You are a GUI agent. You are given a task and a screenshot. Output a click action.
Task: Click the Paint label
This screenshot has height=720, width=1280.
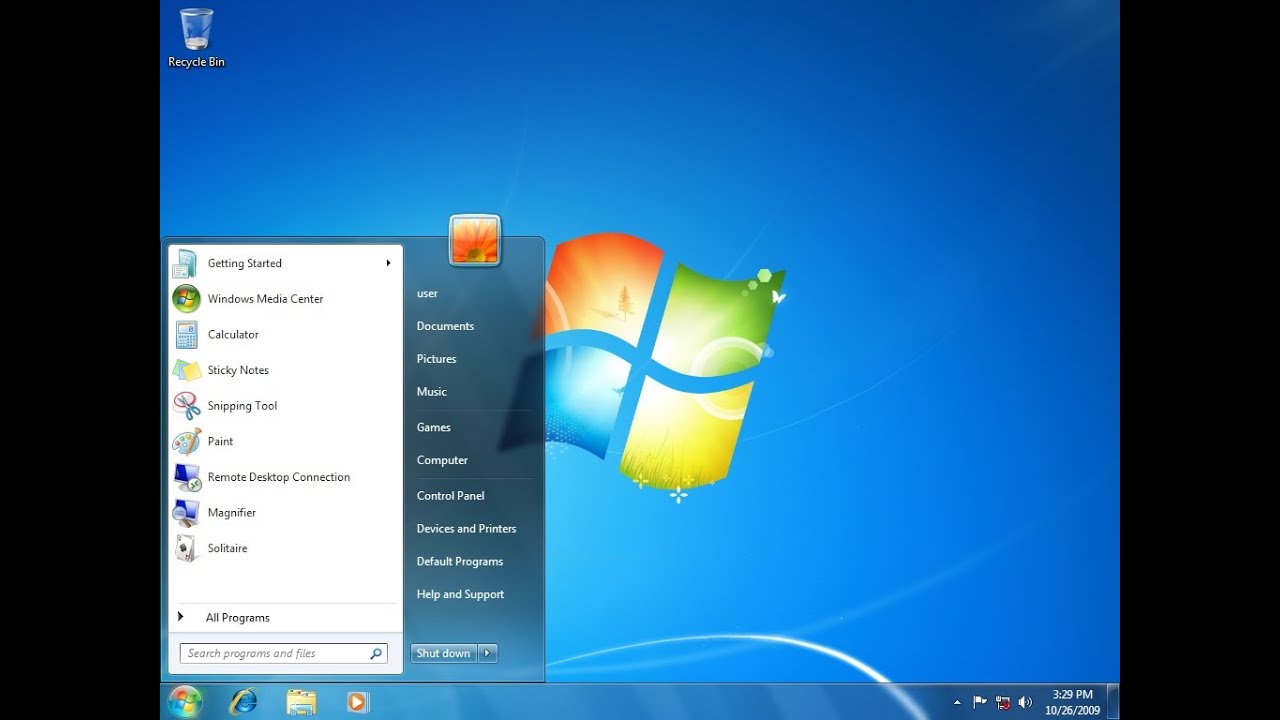coord(220,441)
